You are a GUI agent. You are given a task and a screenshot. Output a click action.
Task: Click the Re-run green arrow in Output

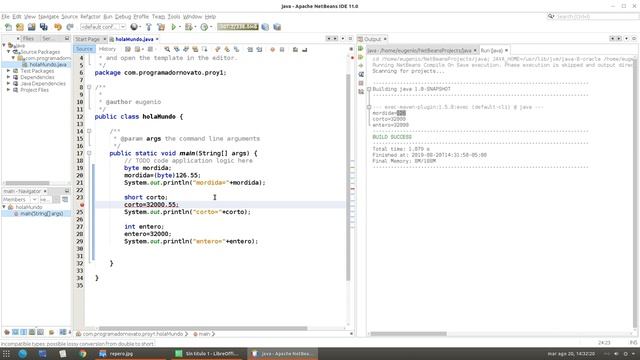click(x=361, y=49)
